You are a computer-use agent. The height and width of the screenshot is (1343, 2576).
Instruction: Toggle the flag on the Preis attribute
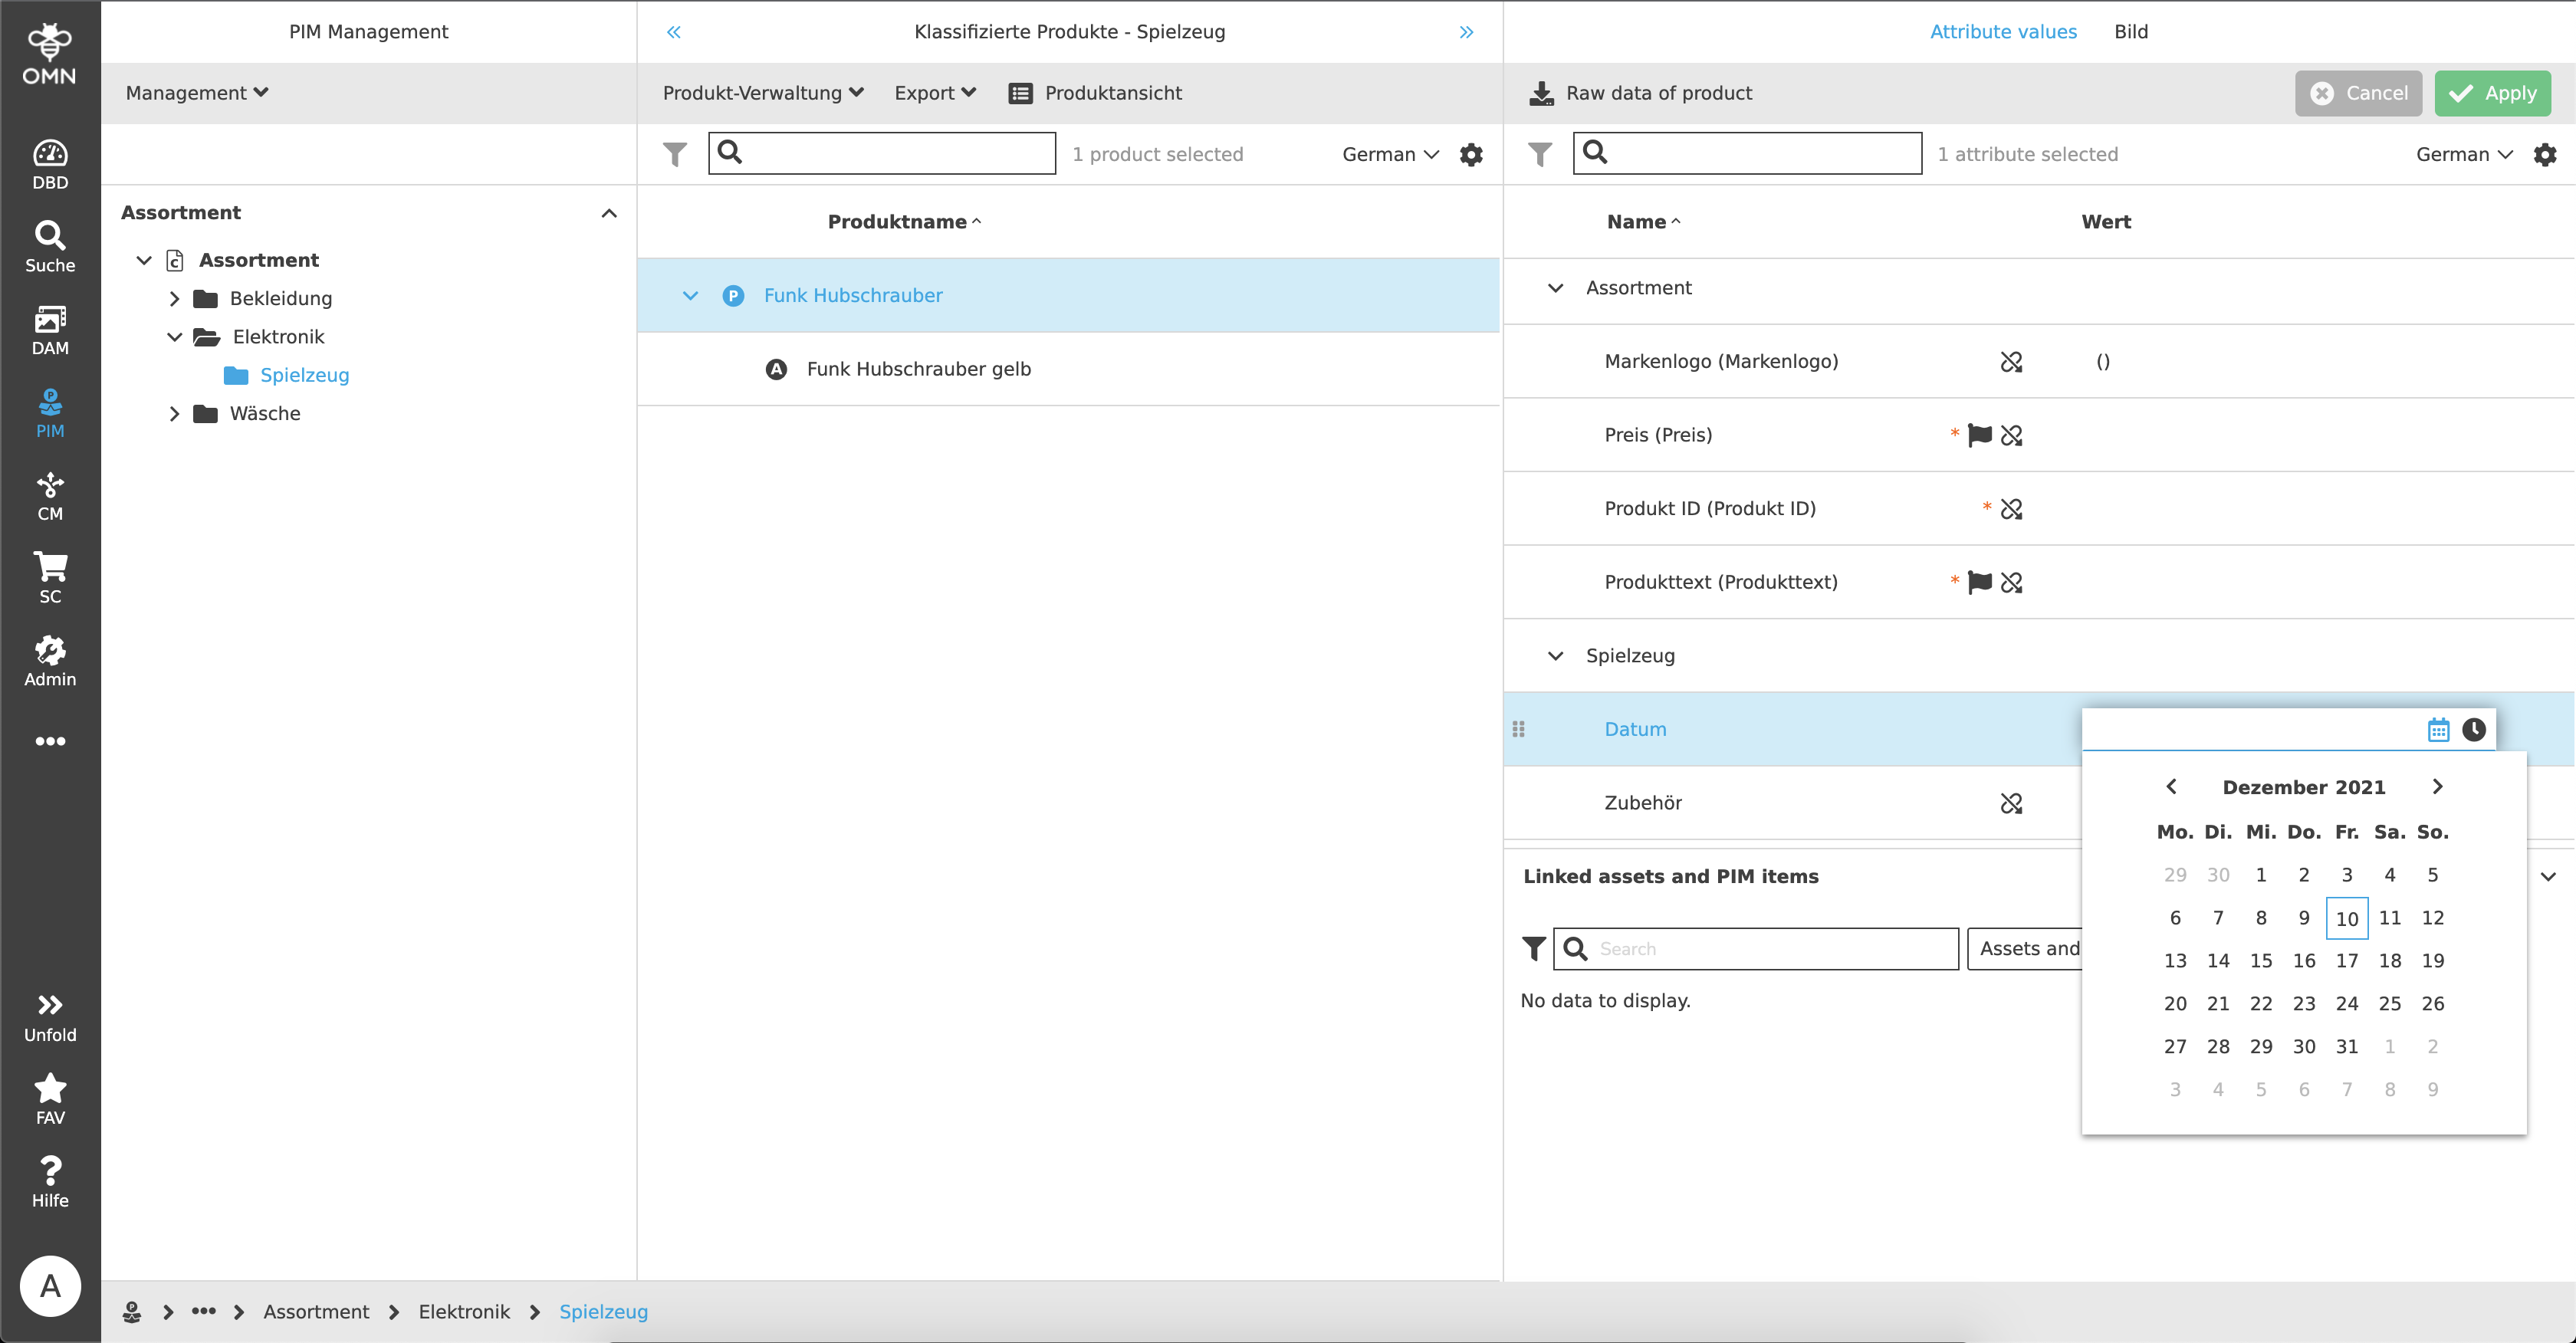coord(1979,435)
